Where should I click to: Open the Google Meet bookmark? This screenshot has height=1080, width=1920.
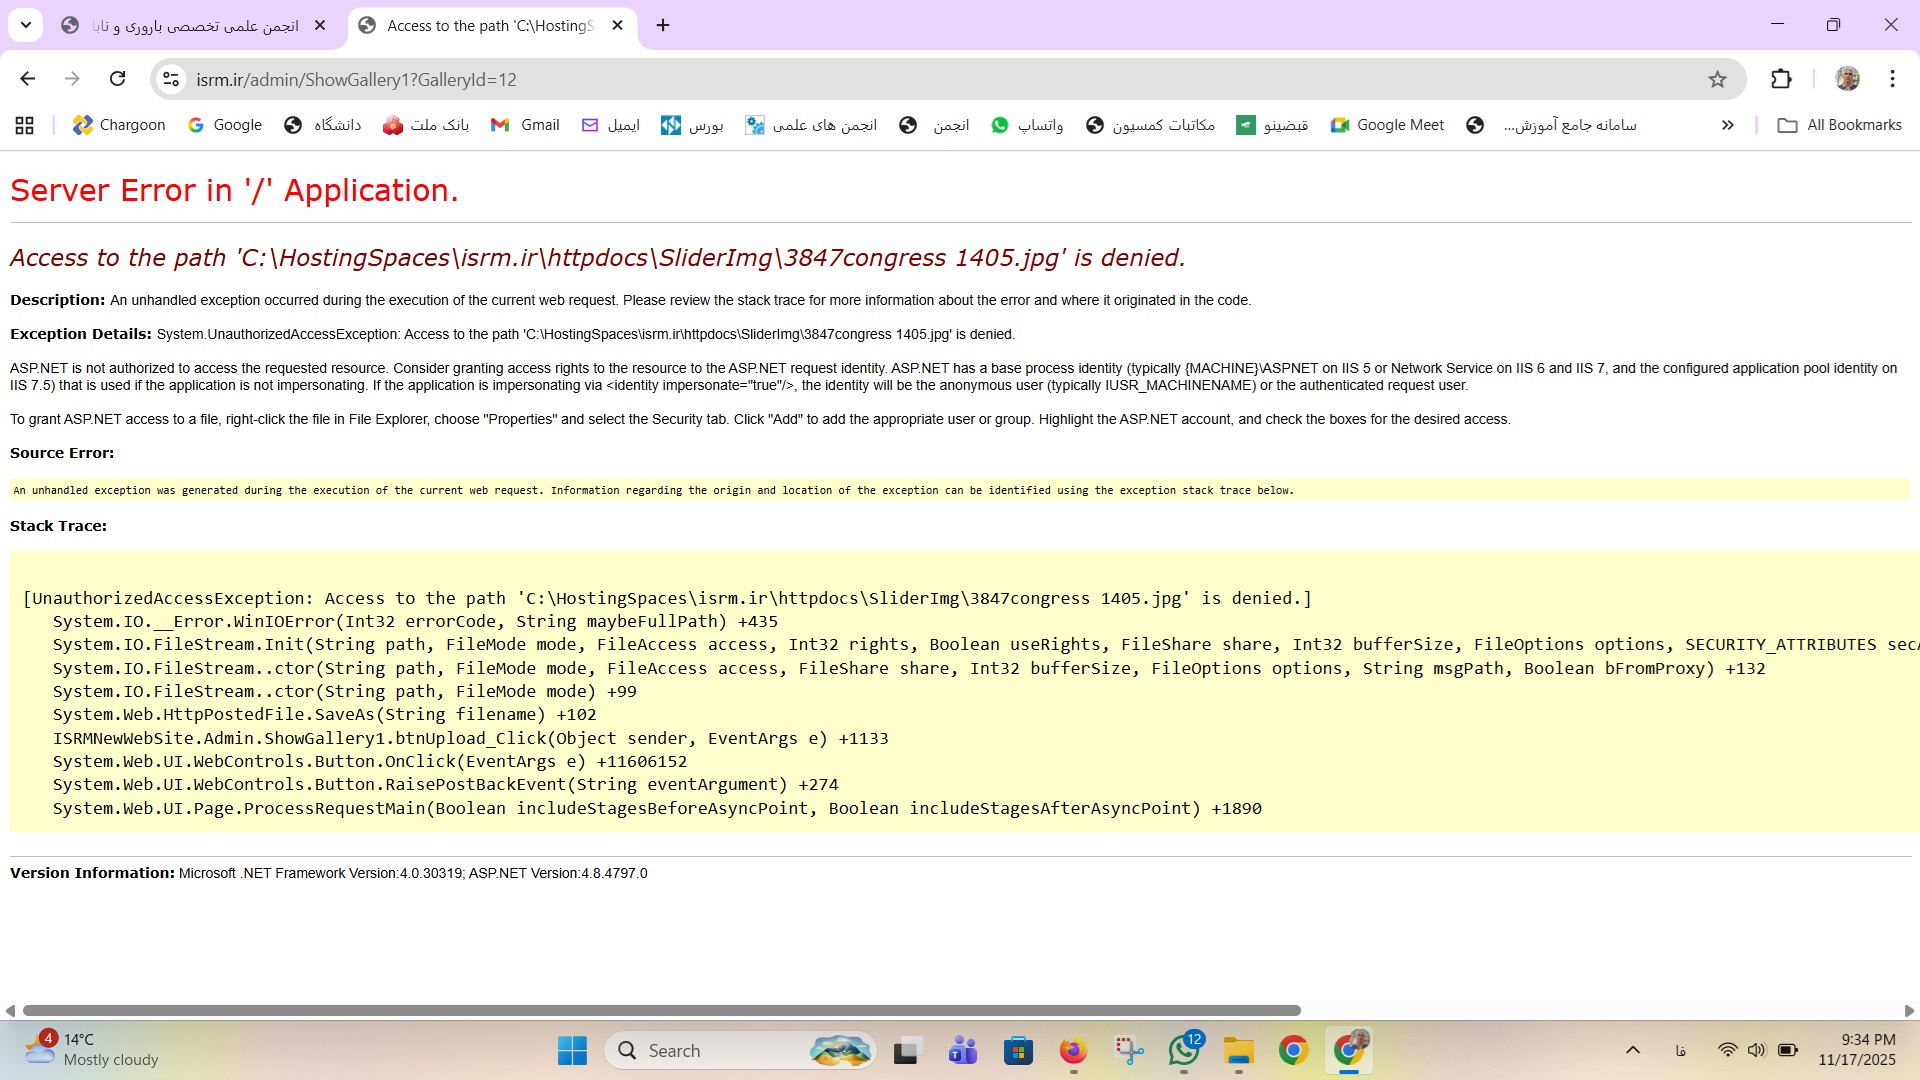pos(1387,125)
